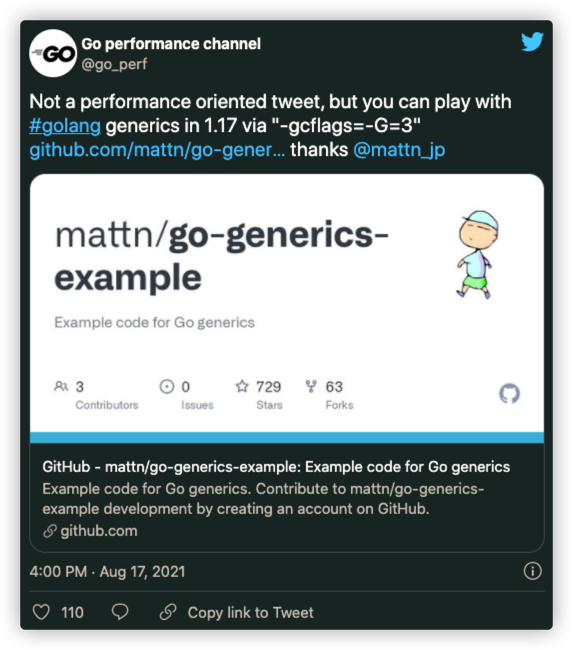Click the @go_perf handle
The height and width of the screenshot is (650, 573).
pos(114,64)
